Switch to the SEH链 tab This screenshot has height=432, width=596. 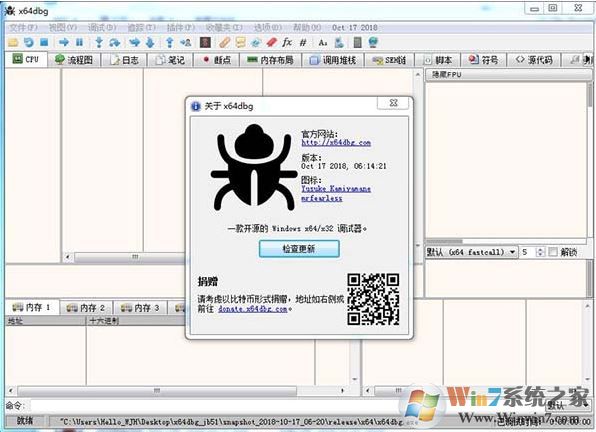389,60
